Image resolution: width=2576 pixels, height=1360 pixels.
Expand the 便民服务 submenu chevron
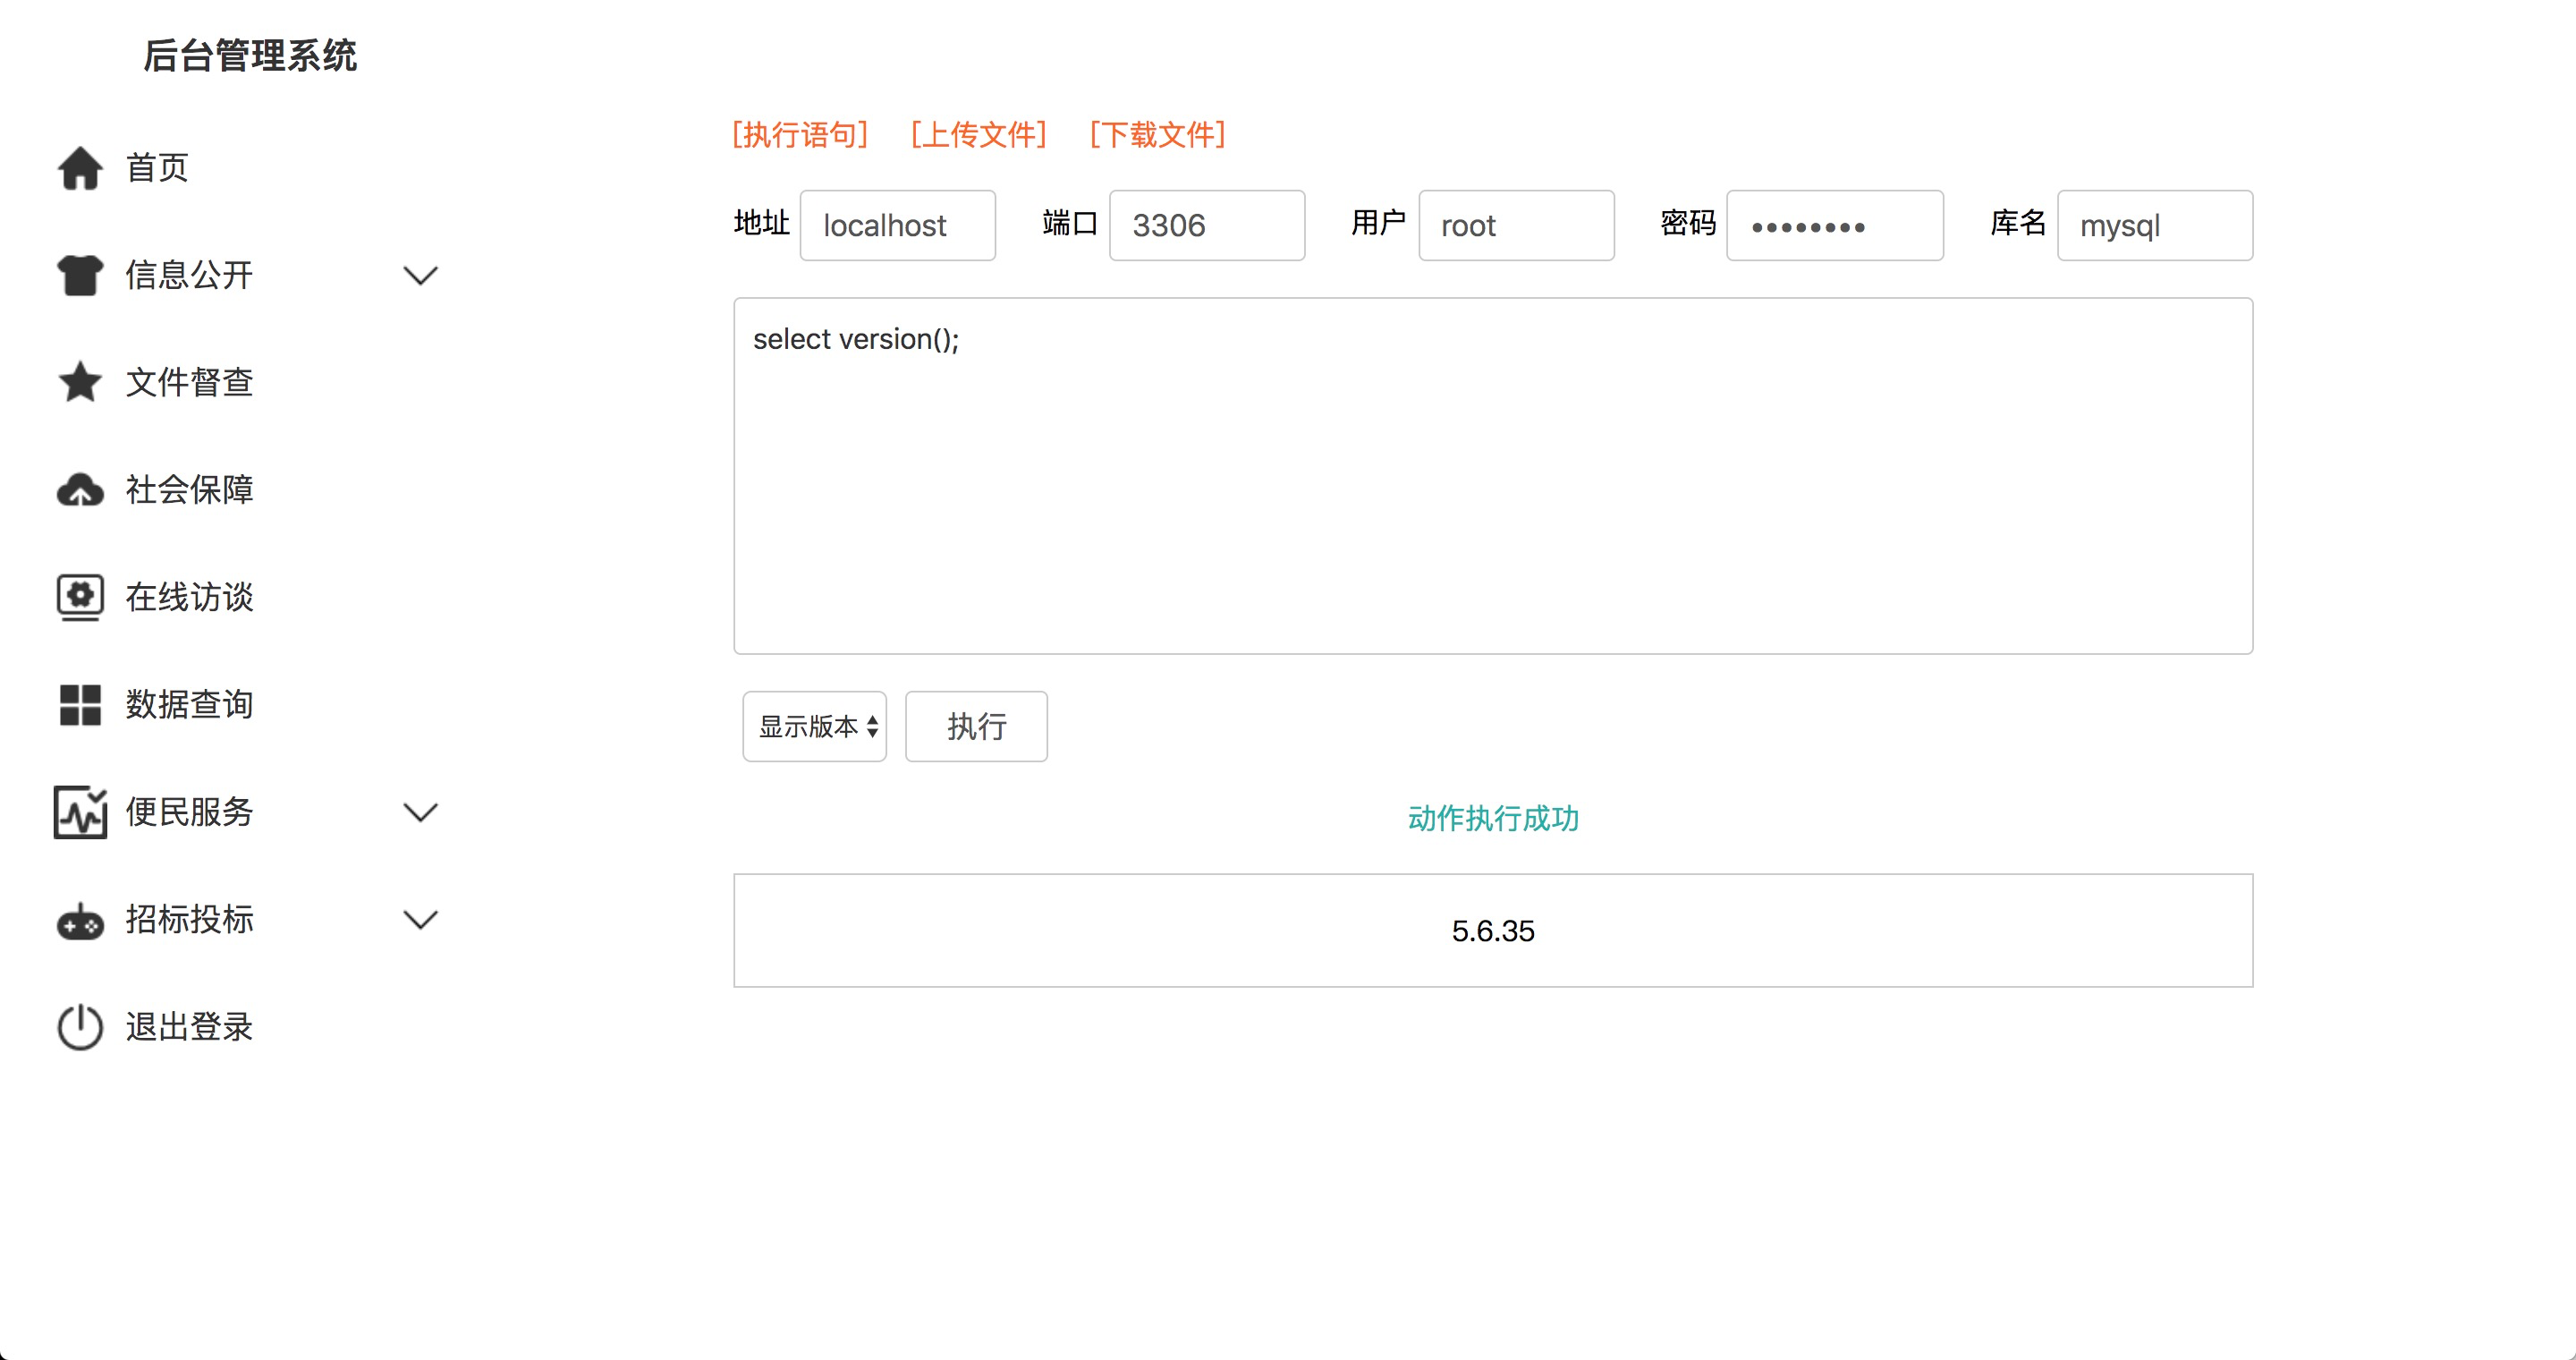click(420, 812)
